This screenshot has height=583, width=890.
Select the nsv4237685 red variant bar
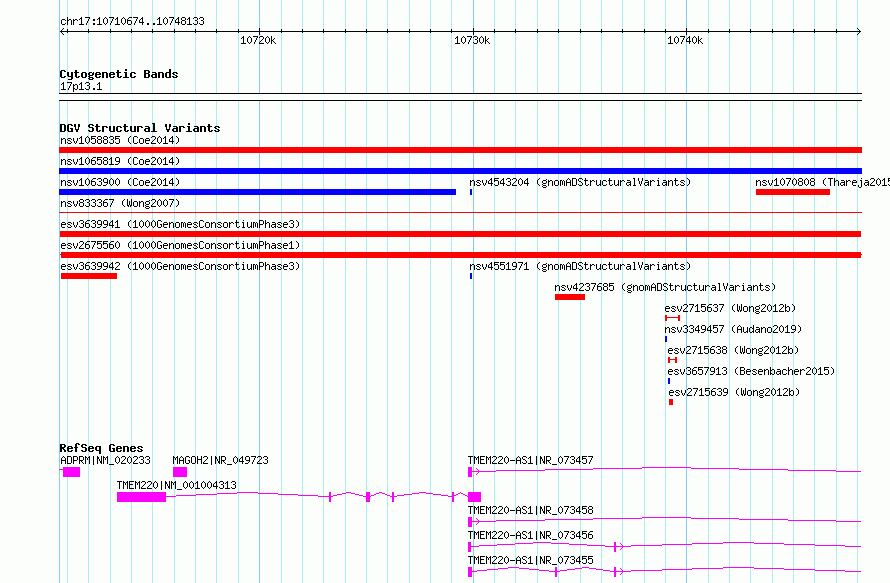pos(570,297)
